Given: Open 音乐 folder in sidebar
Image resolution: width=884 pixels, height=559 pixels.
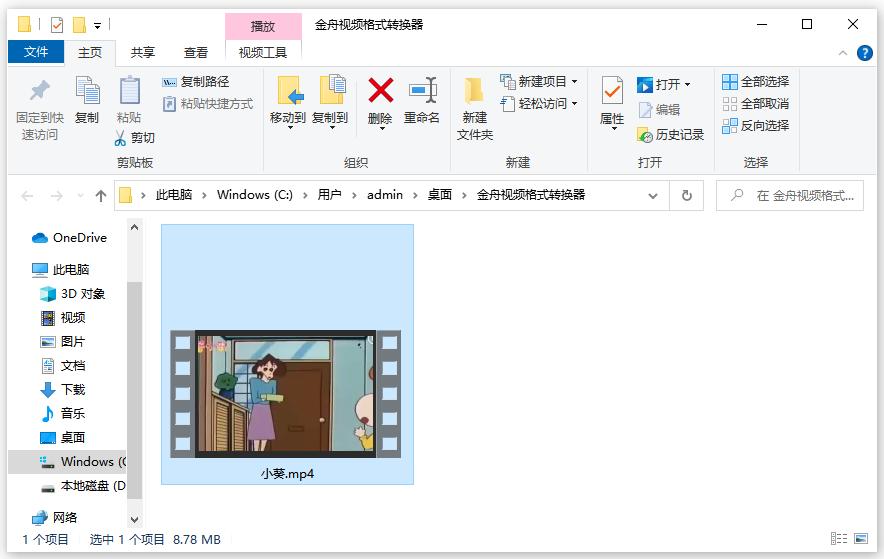Looking at the screenshot, I should pyautogui.click(x=63, y=414).
